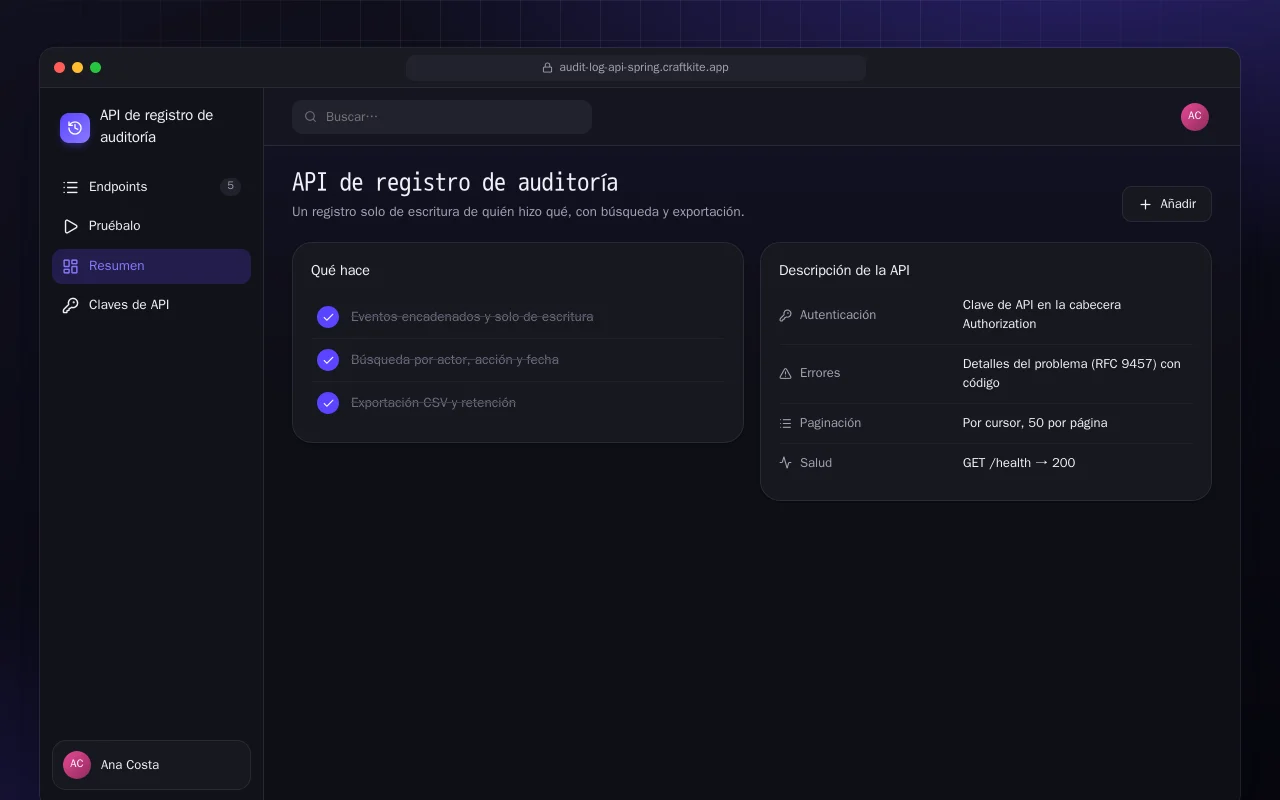Click the lock icon in the address bar
The height and width of the screenshot is (800, 1280).
(x=547, y=68)
